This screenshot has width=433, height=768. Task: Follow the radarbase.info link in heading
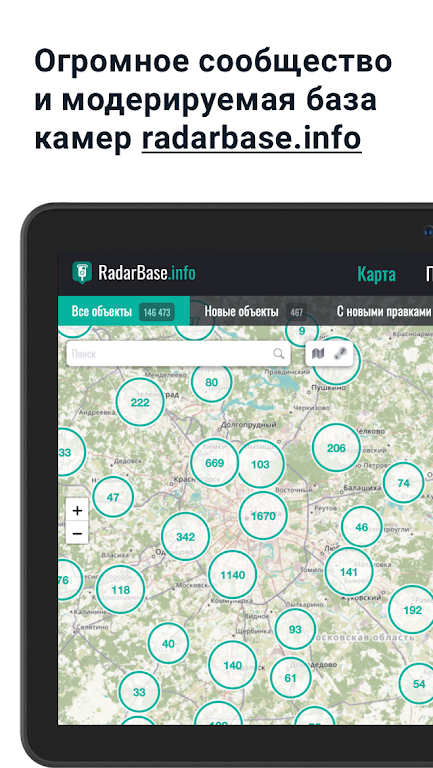pyautogui.click(x=252, y=139)
